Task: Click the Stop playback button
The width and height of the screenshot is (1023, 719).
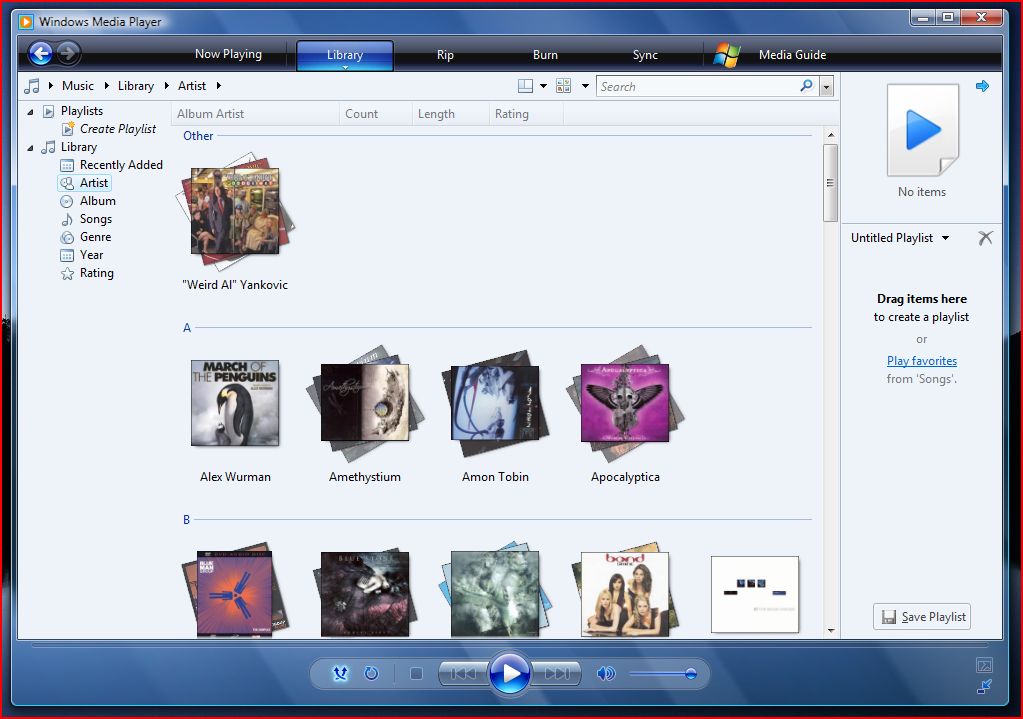Action: (416, 673)
